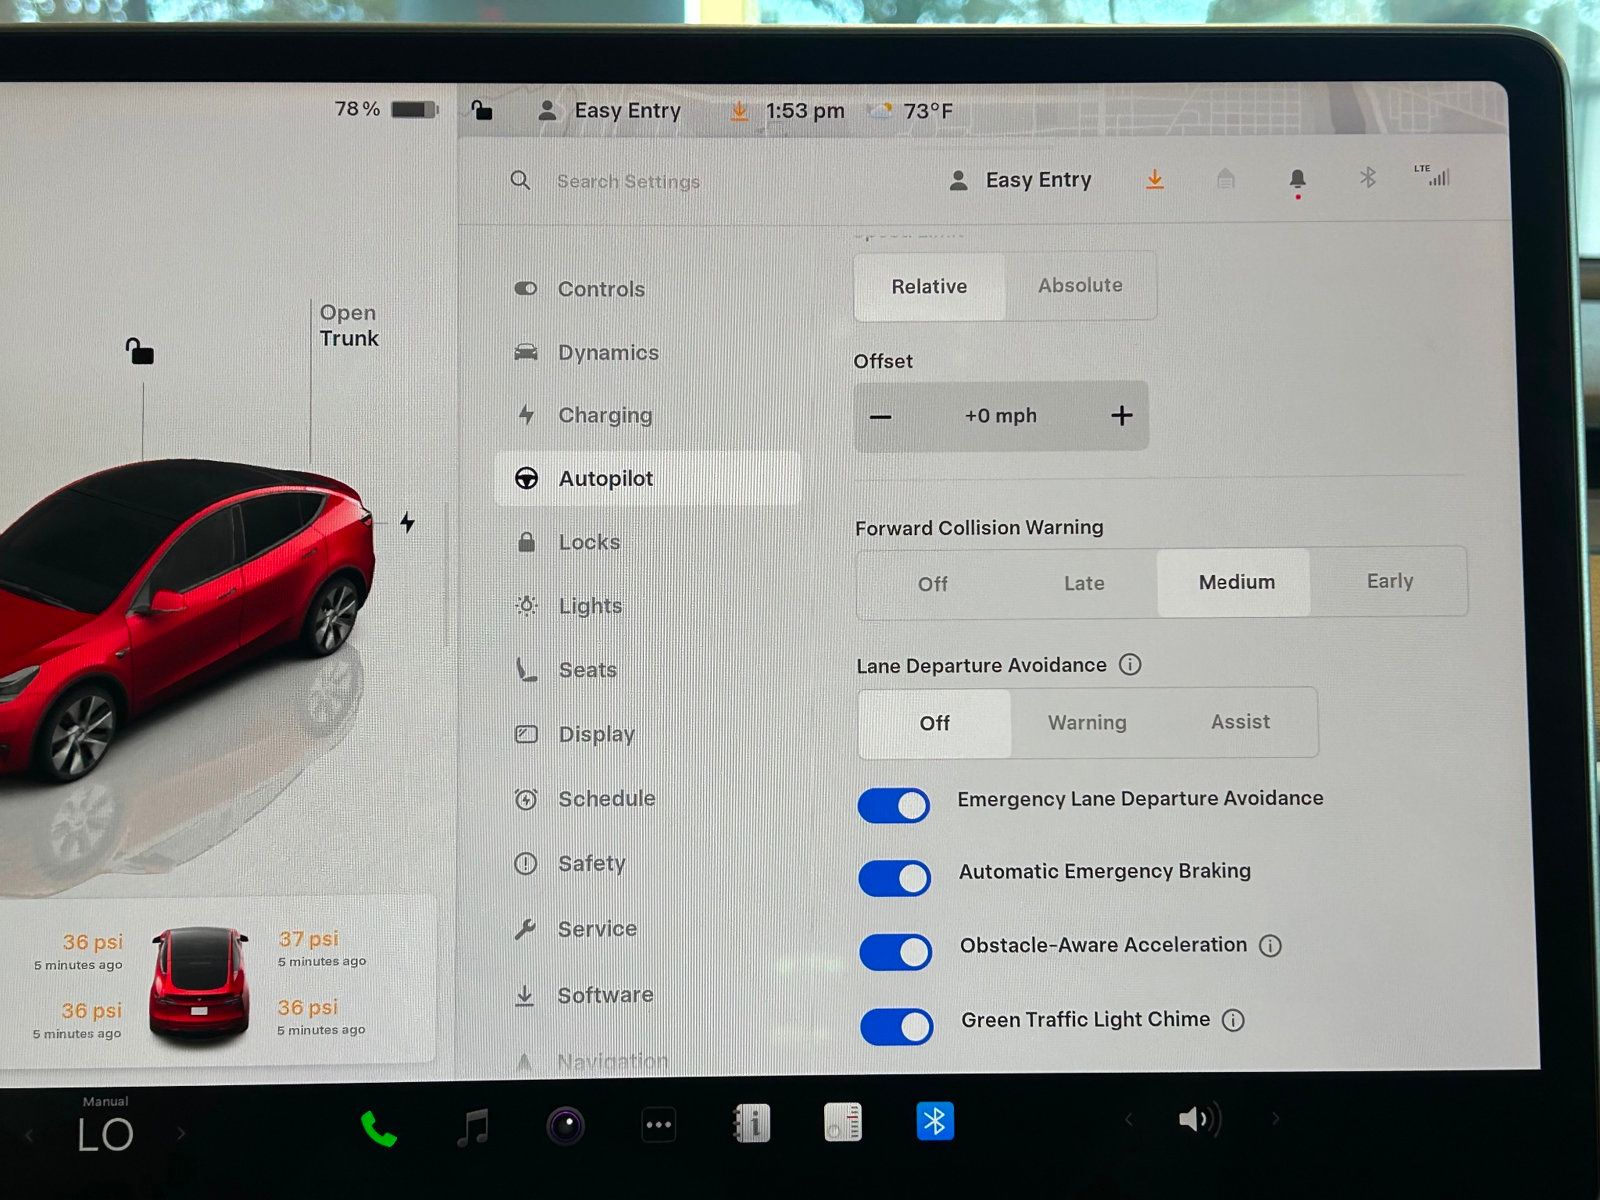Disable Emergency Lane Departure Avoidance toggle

(x=894, y=805)
